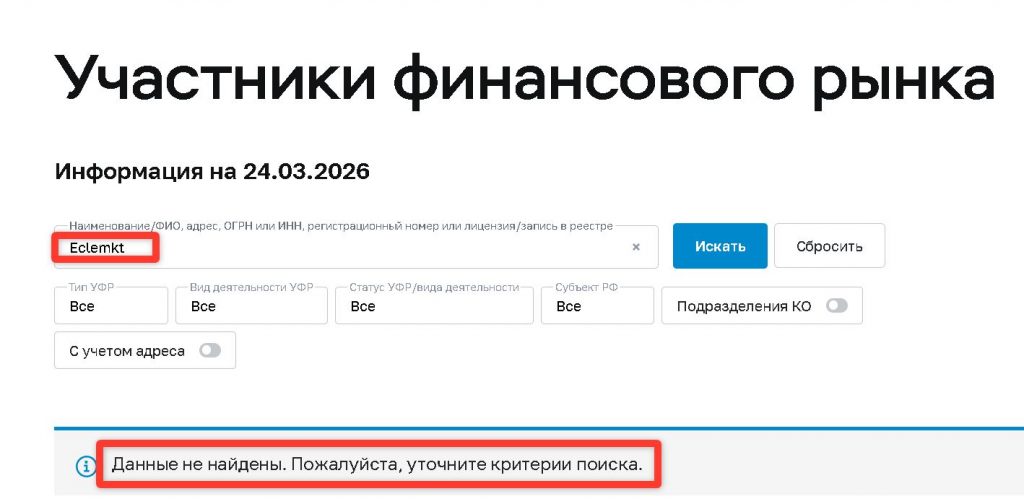Click the Тип УФР field caption
The height and width of the screenshot is (499, 1024).
pyautogui.click(x=93, y=287)
